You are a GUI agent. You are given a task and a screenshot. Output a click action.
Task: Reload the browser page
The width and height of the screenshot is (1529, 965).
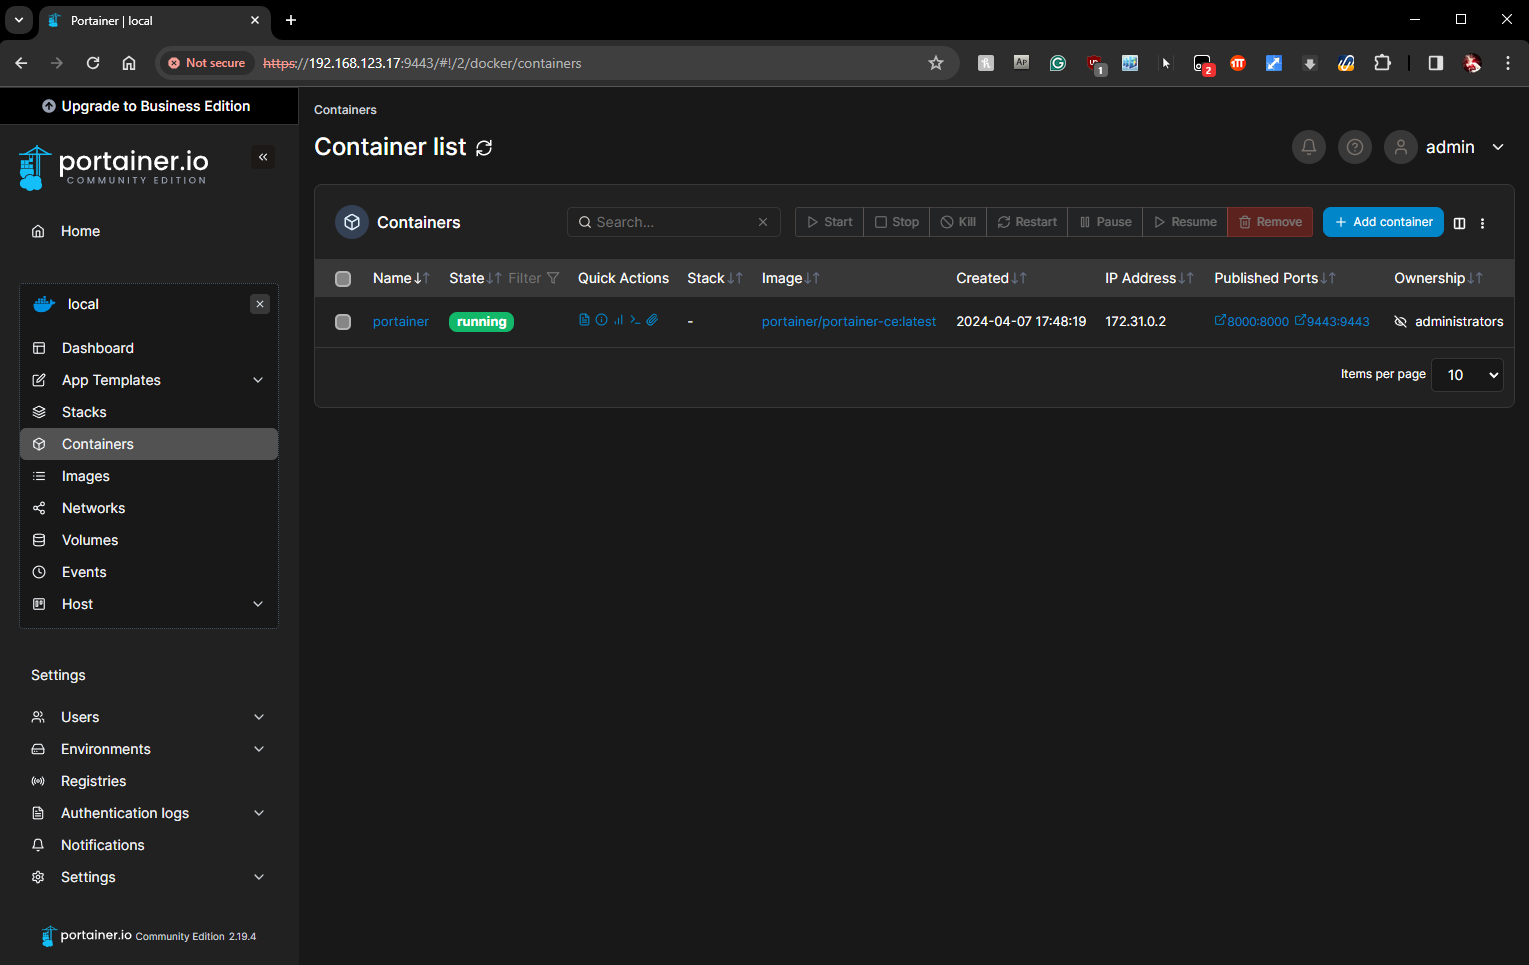[93, 63]
